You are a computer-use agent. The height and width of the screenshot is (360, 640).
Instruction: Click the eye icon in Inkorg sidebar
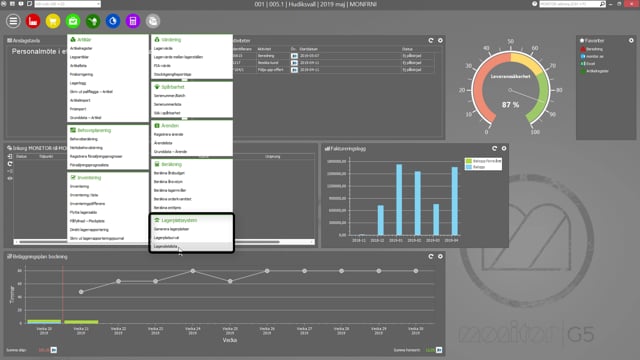(10, 178)
